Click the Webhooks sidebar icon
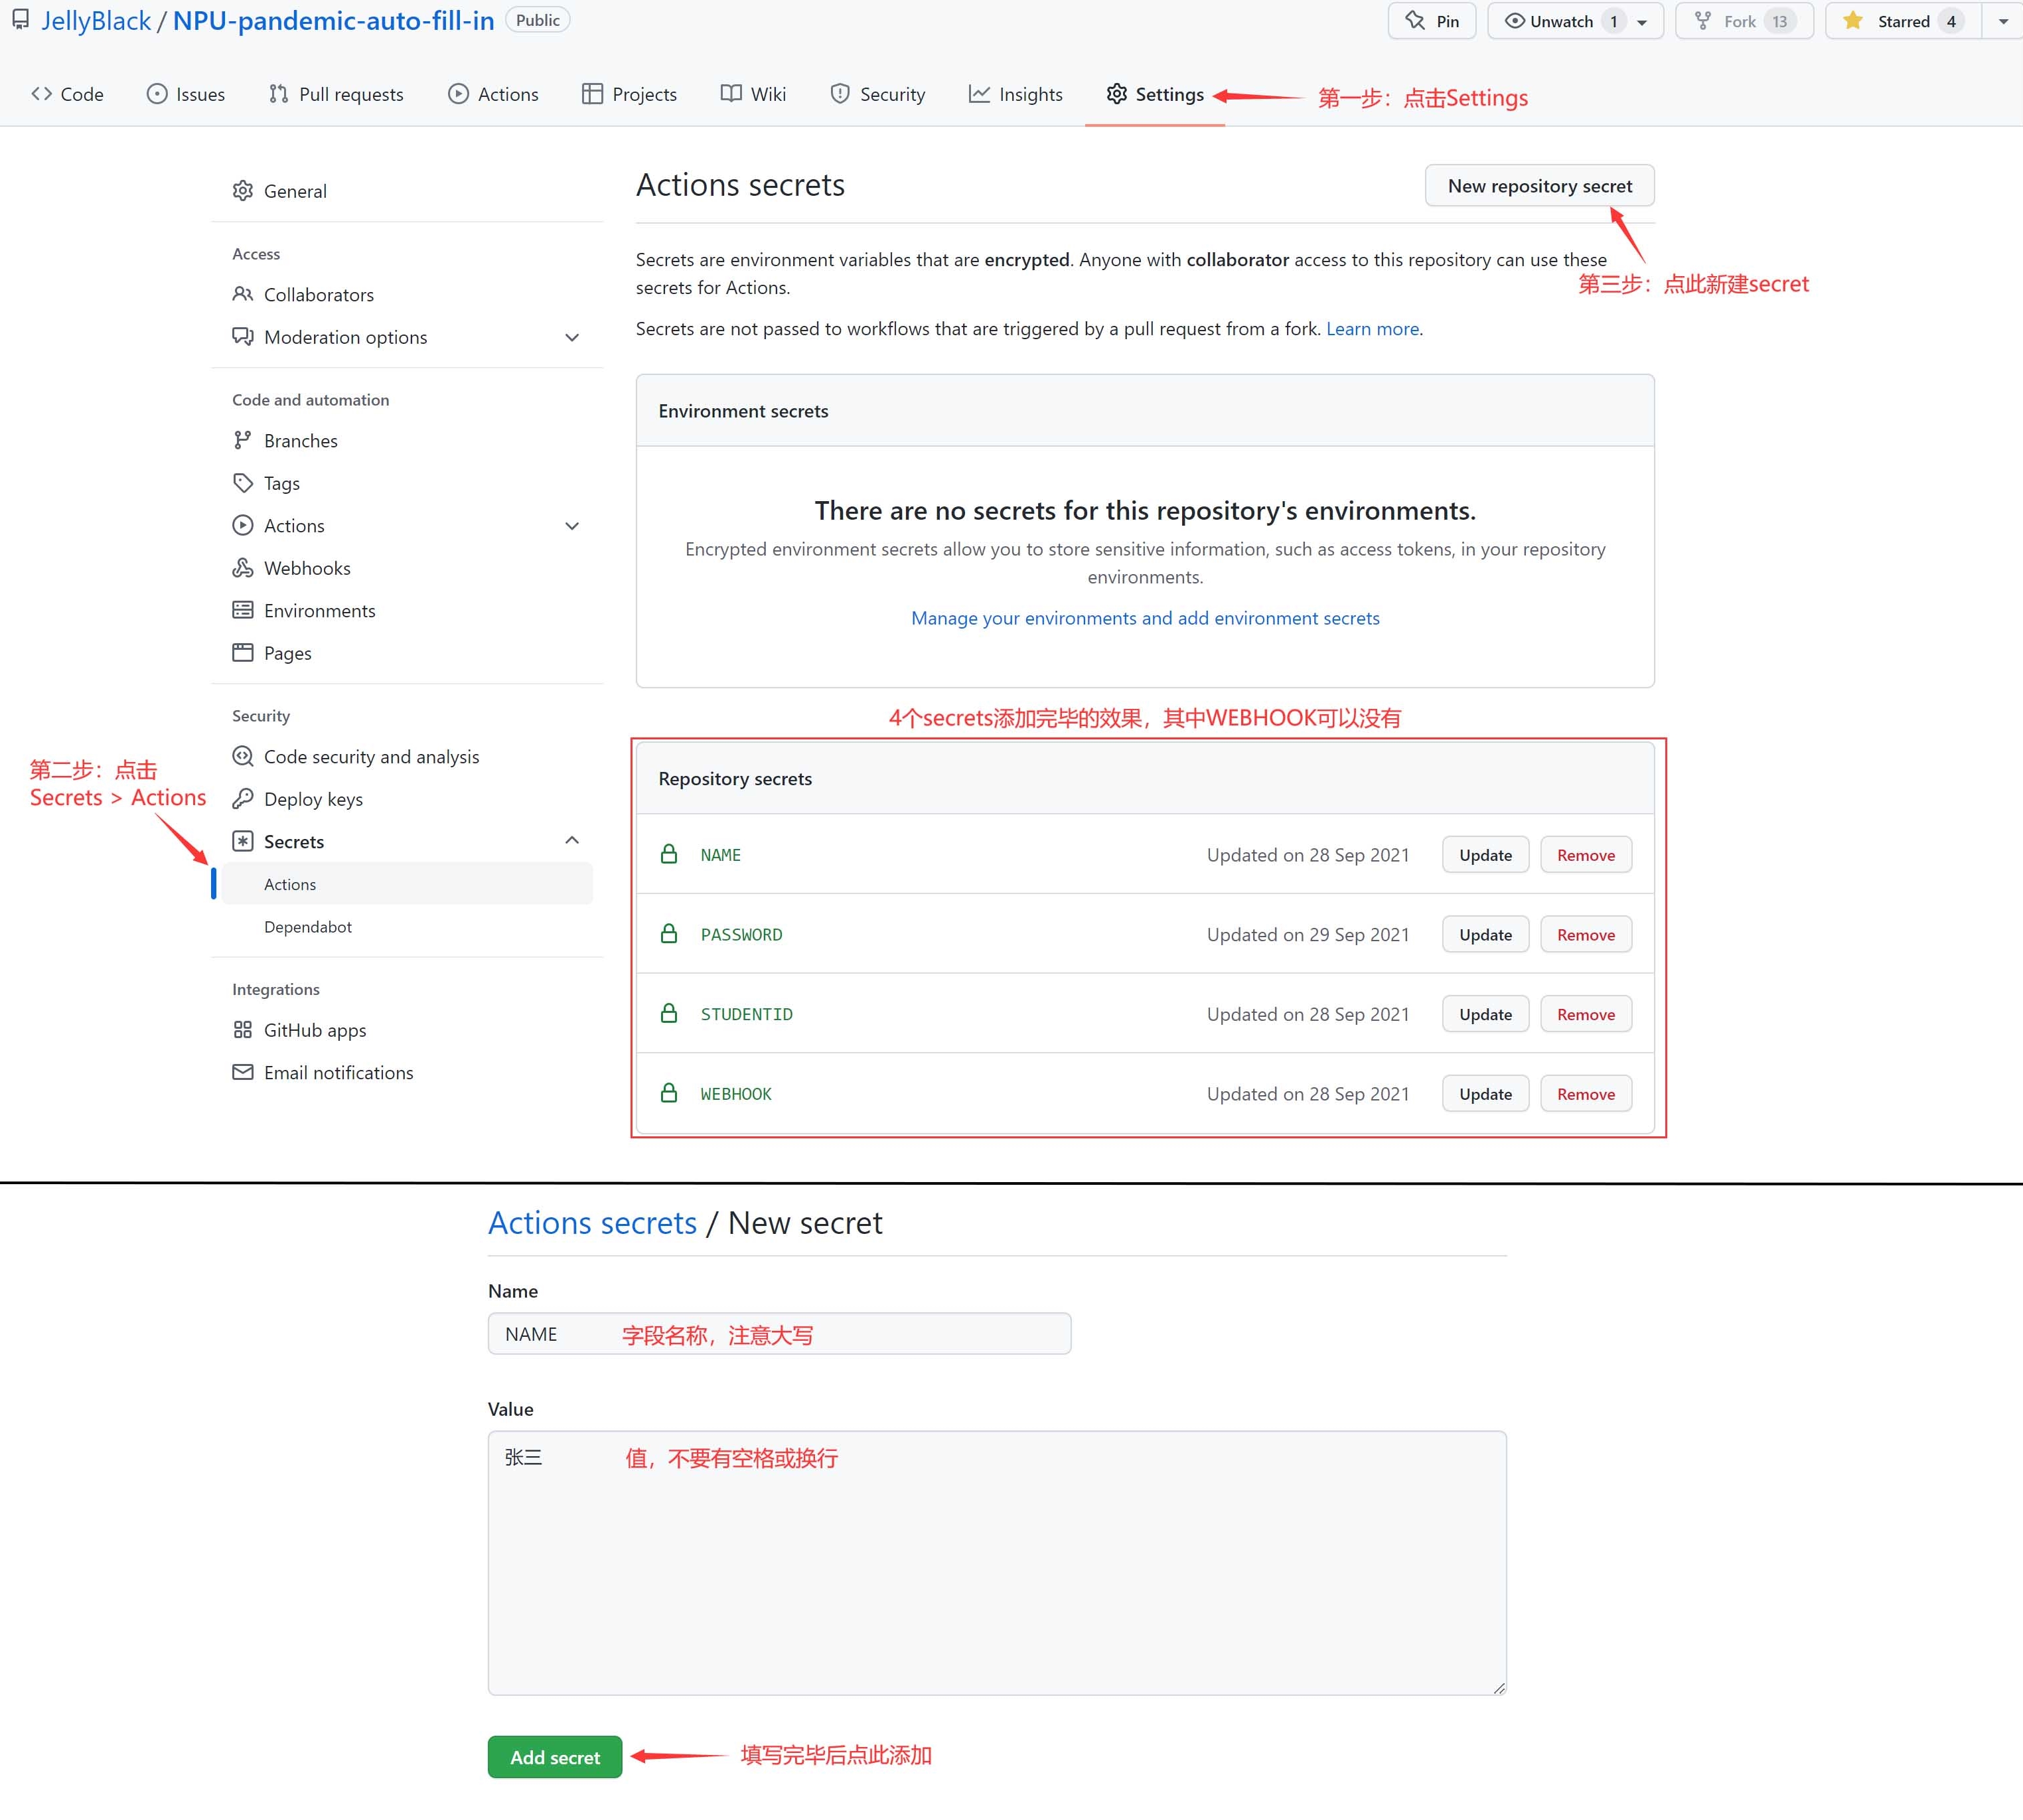The height and width of the screenshot is (1820, 2023). tap(243, 568)
